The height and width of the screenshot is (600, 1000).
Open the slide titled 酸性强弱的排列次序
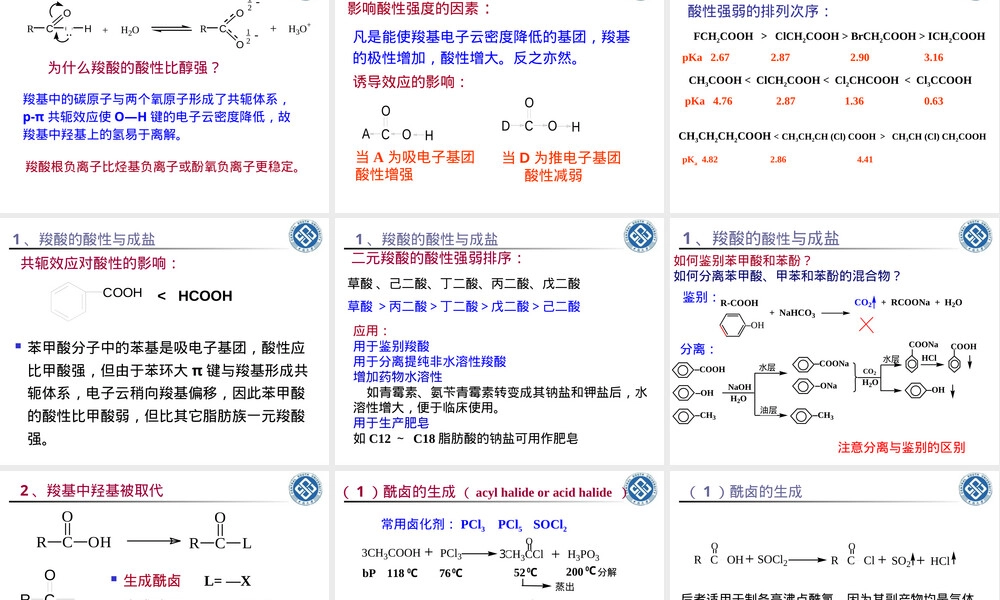(834, 106)
